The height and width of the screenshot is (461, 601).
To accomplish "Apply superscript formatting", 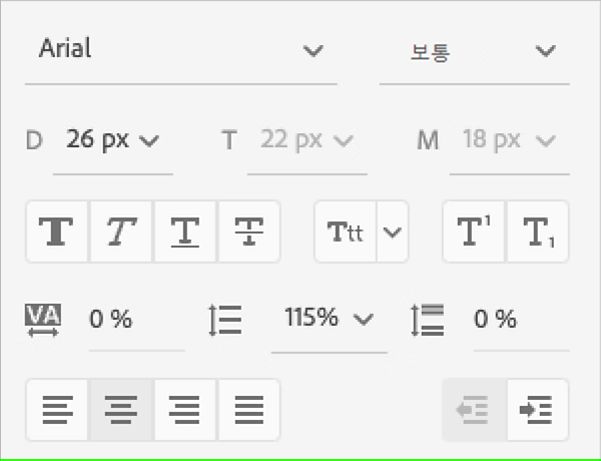I will 474,232.
